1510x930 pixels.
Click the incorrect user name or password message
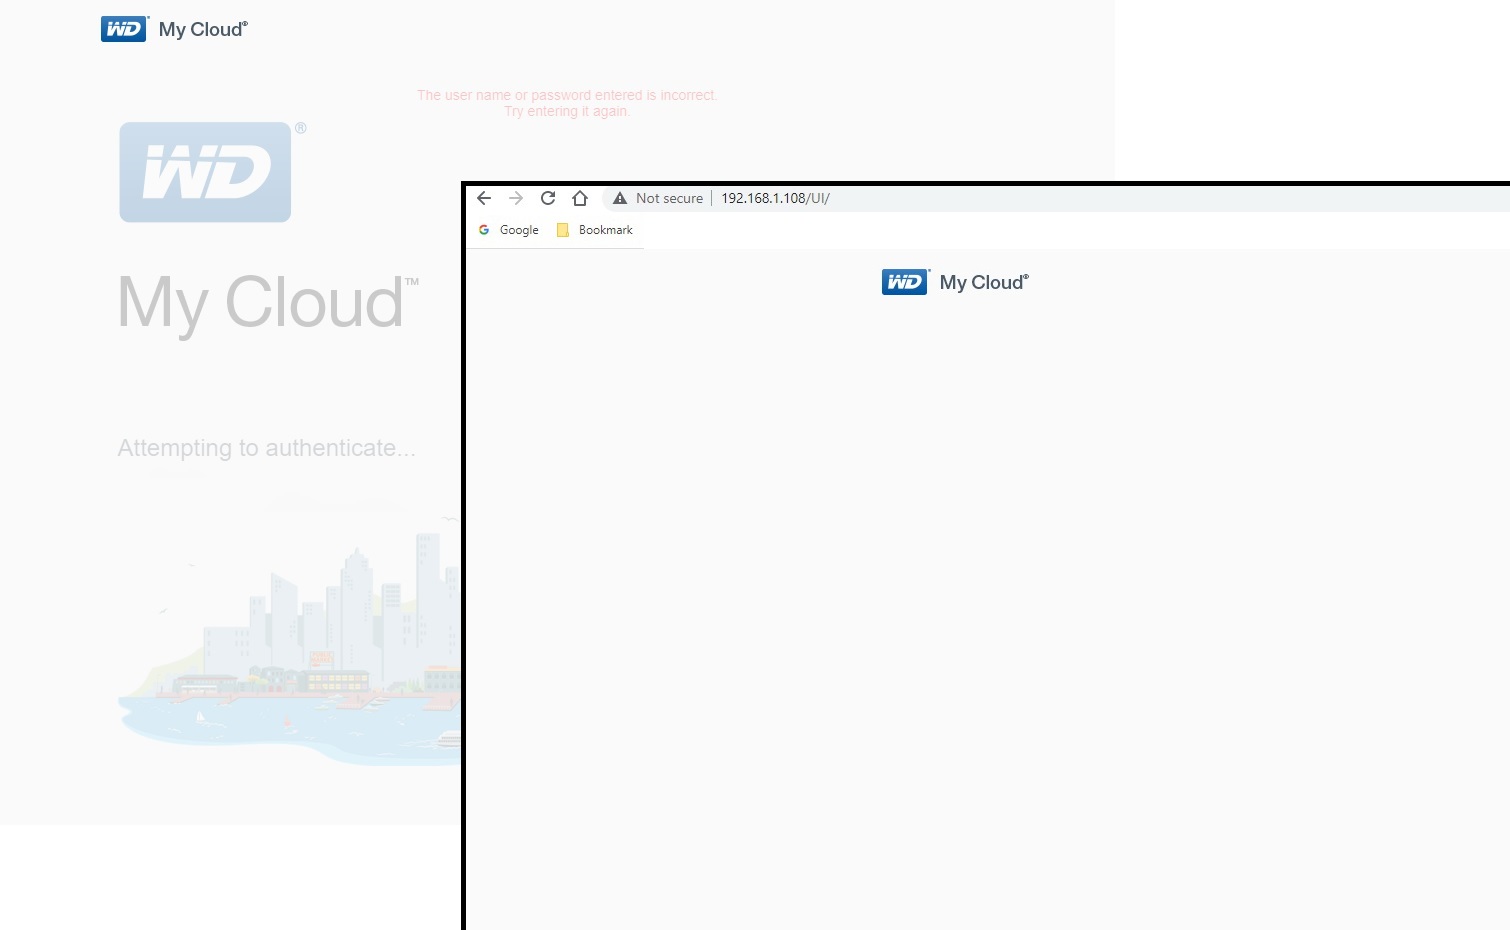coord(567,103)
